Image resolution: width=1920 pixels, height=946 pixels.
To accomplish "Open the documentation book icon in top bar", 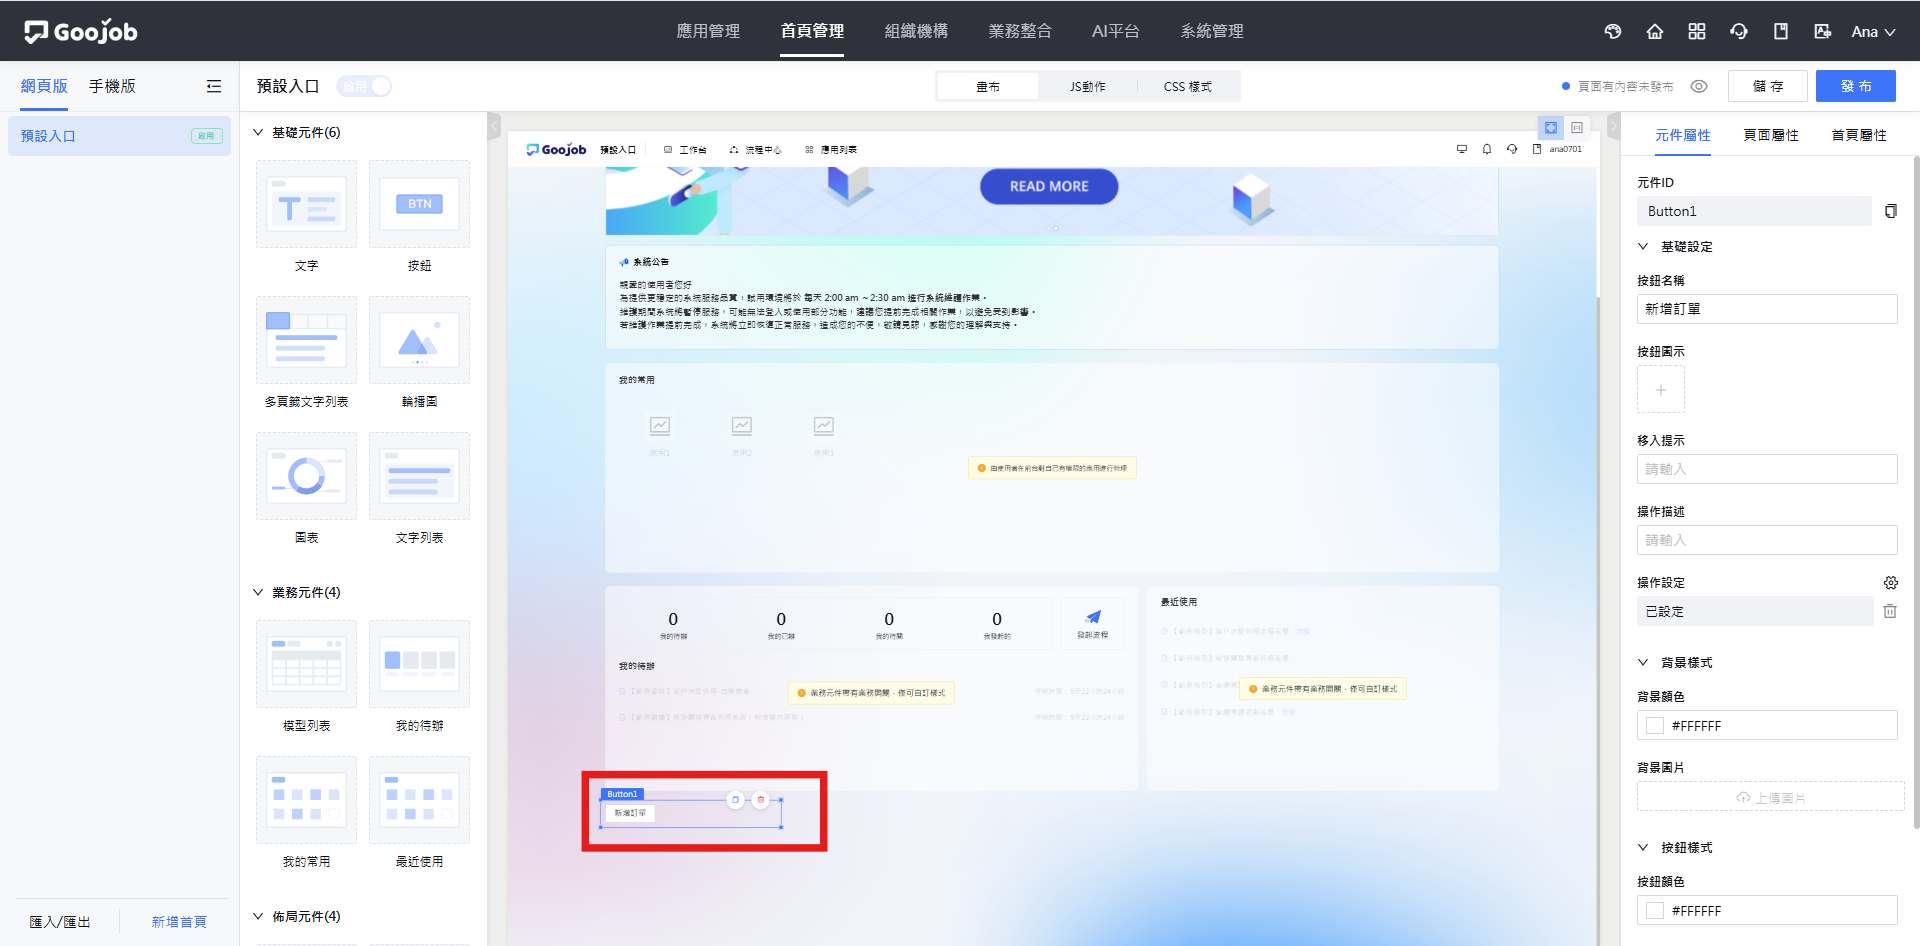I will click(x=1781, y=31).
